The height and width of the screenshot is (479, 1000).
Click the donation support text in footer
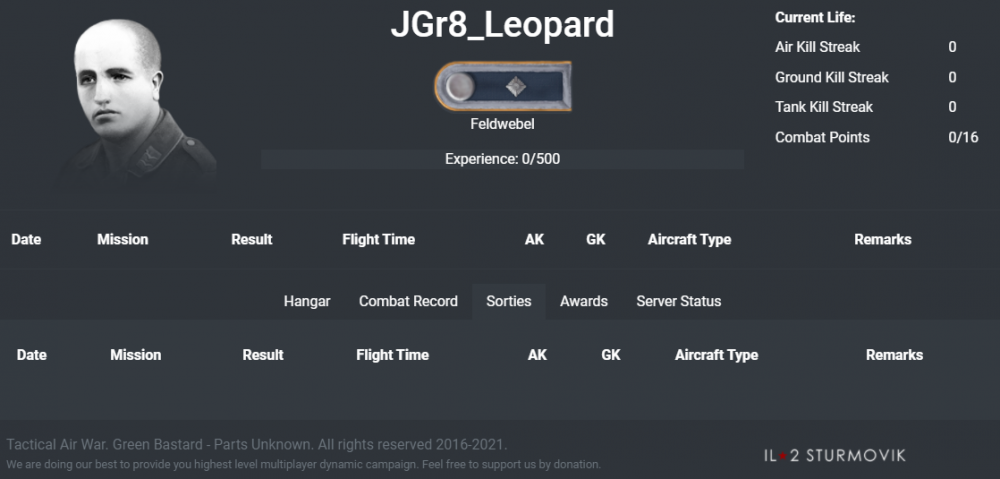point(304,465)
